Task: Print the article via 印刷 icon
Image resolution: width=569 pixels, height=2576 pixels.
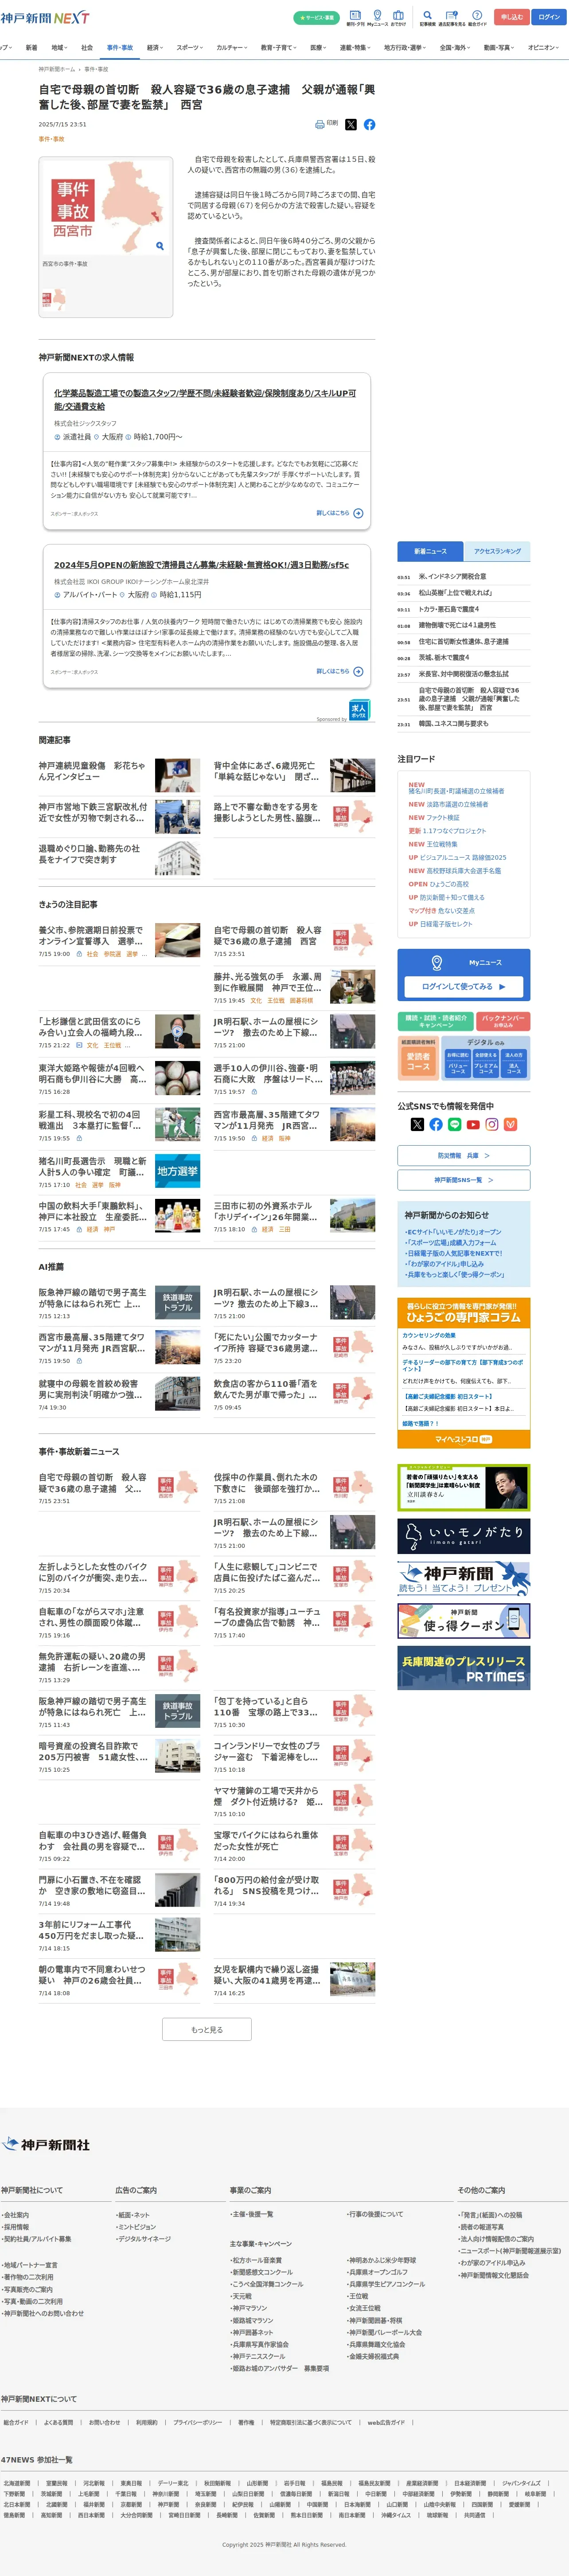Action: point(326,124)
